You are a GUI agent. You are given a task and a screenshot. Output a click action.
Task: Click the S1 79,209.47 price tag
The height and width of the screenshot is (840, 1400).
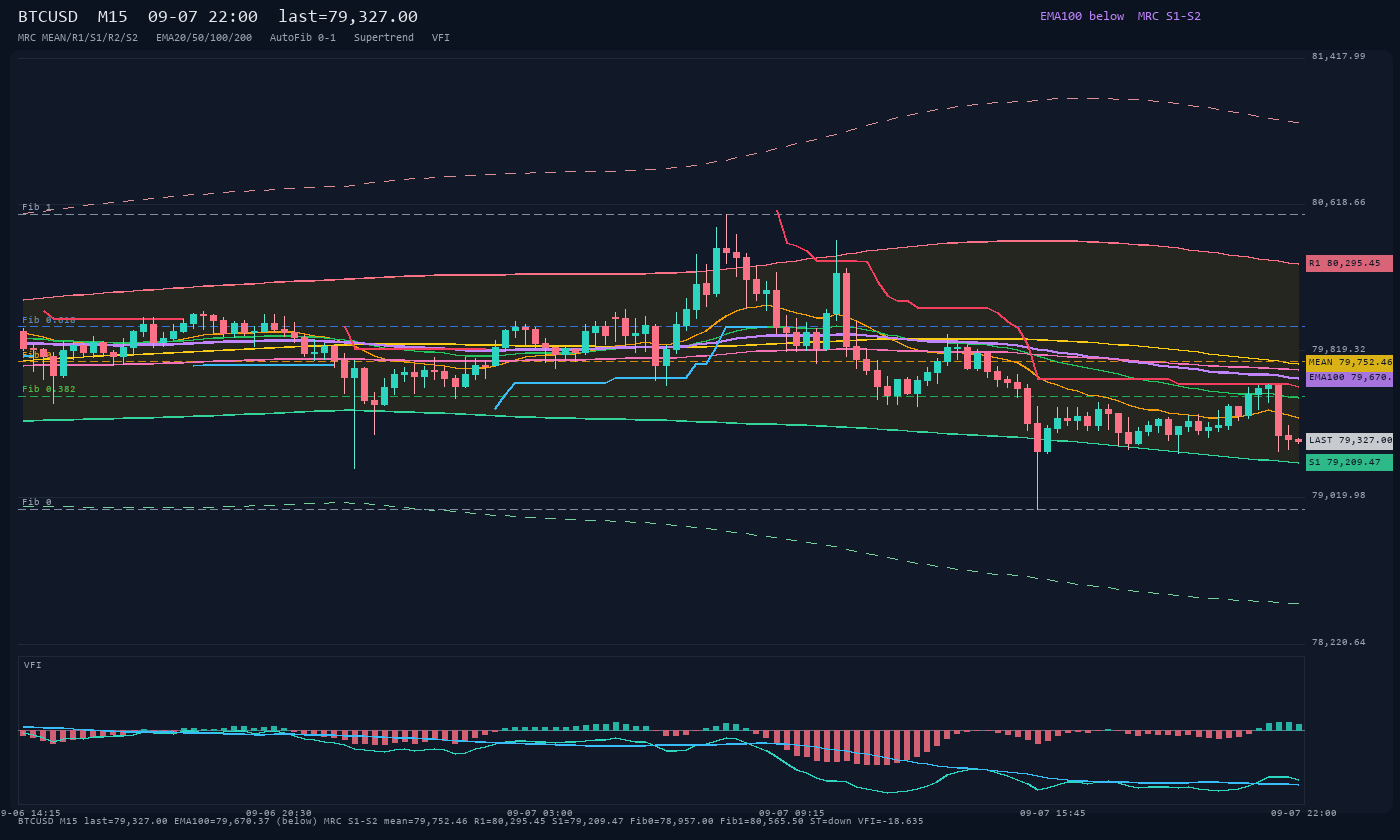[1349, 463]
